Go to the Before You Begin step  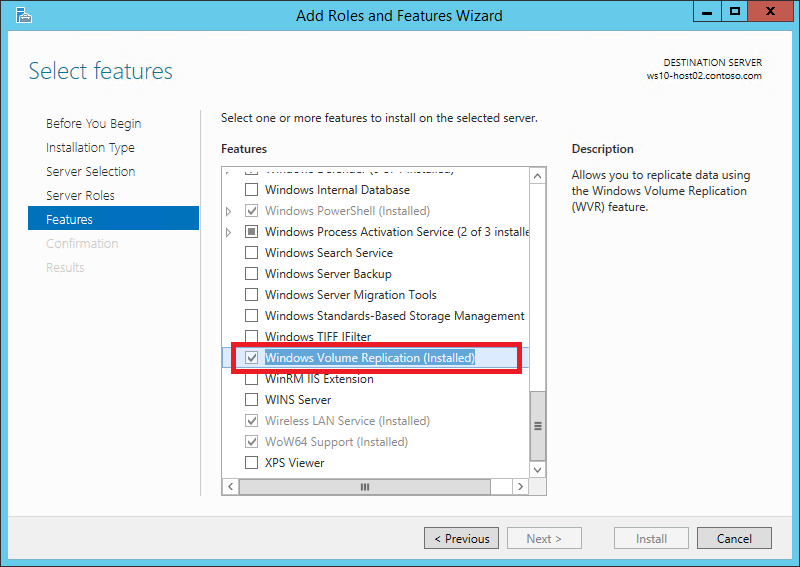(93, 124)
